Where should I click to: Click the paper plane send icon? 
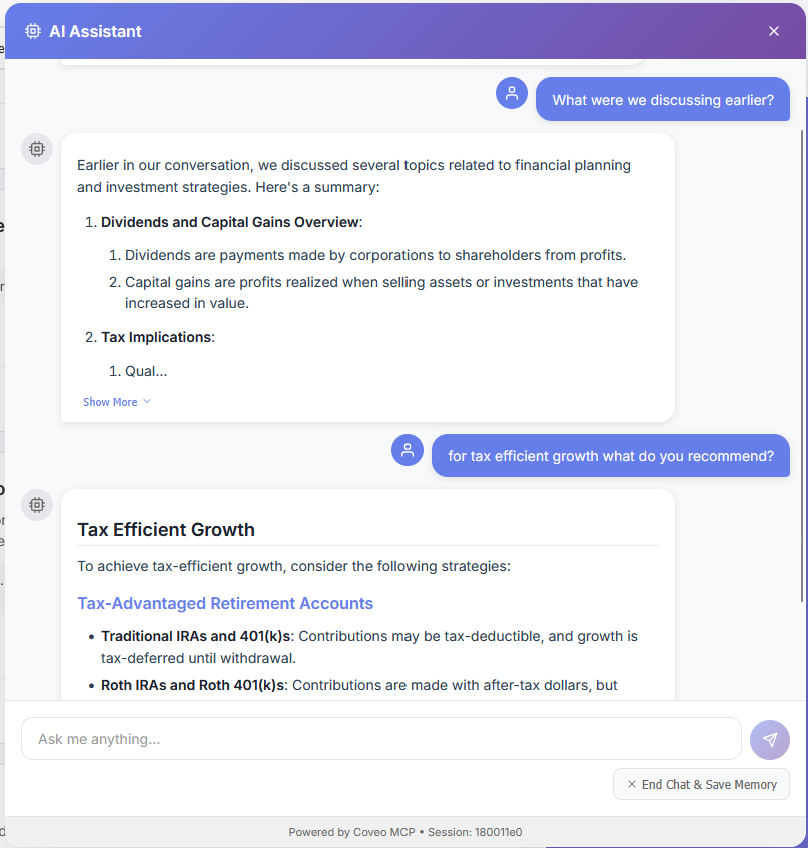(x=769, y=739)
